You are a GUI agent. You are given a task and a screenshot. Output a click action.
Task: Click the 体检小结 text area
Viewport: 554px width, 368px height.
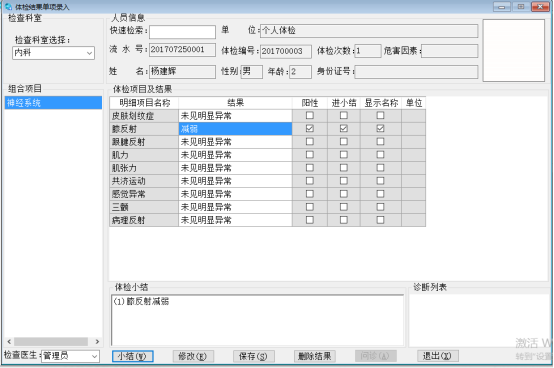(x=258, y=320)
